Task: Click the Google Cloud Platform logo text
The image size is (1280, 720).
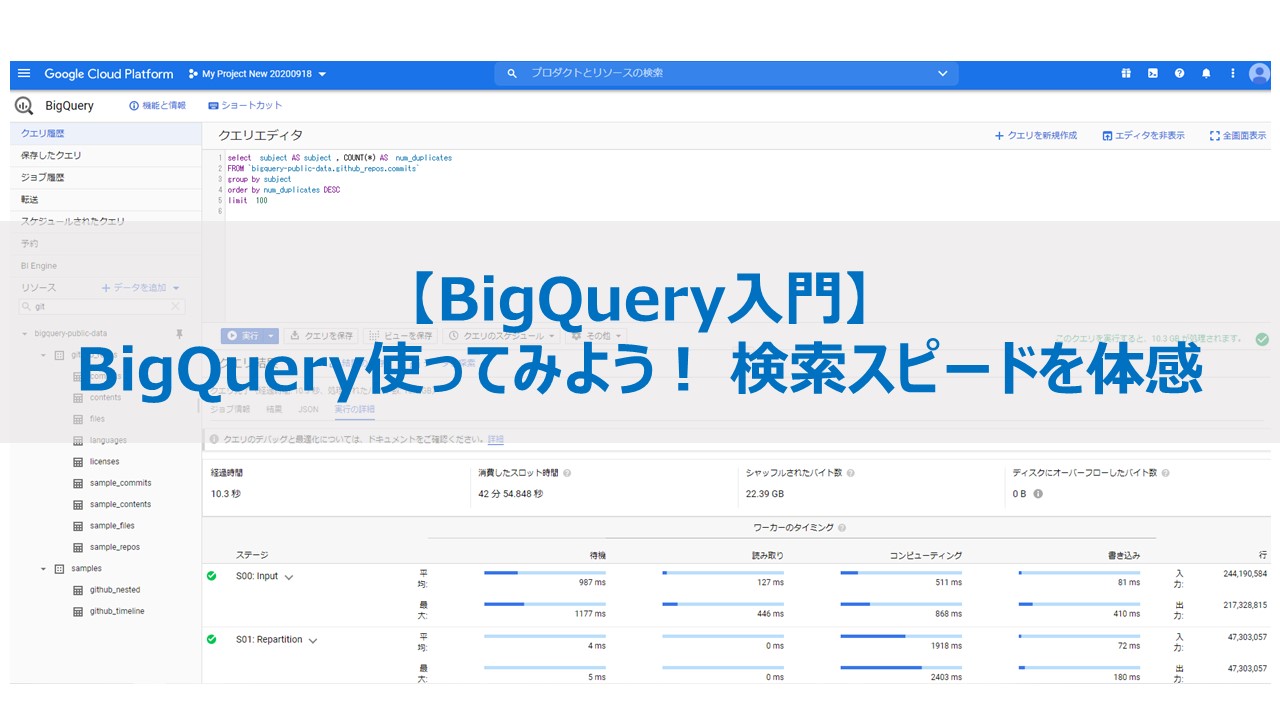Action: tap(109, 74)
